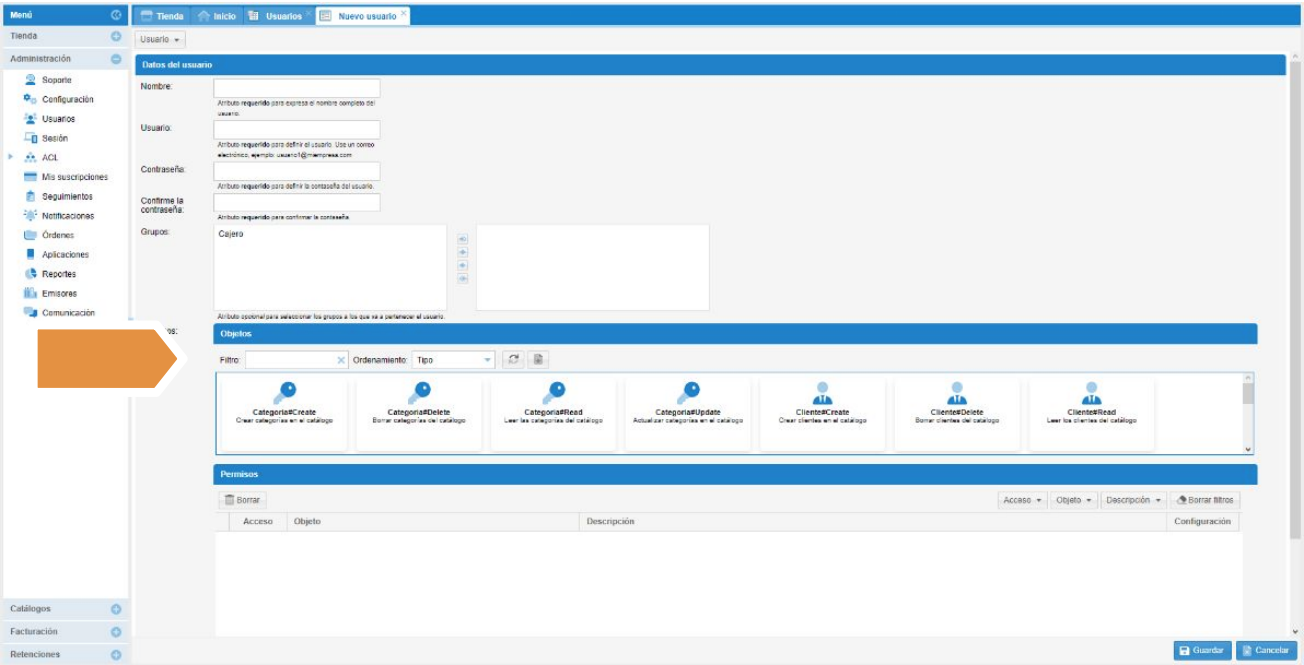Click the Soporte sidebar icon
This screenshot has height=665, width=1304.
coord(30,80)
